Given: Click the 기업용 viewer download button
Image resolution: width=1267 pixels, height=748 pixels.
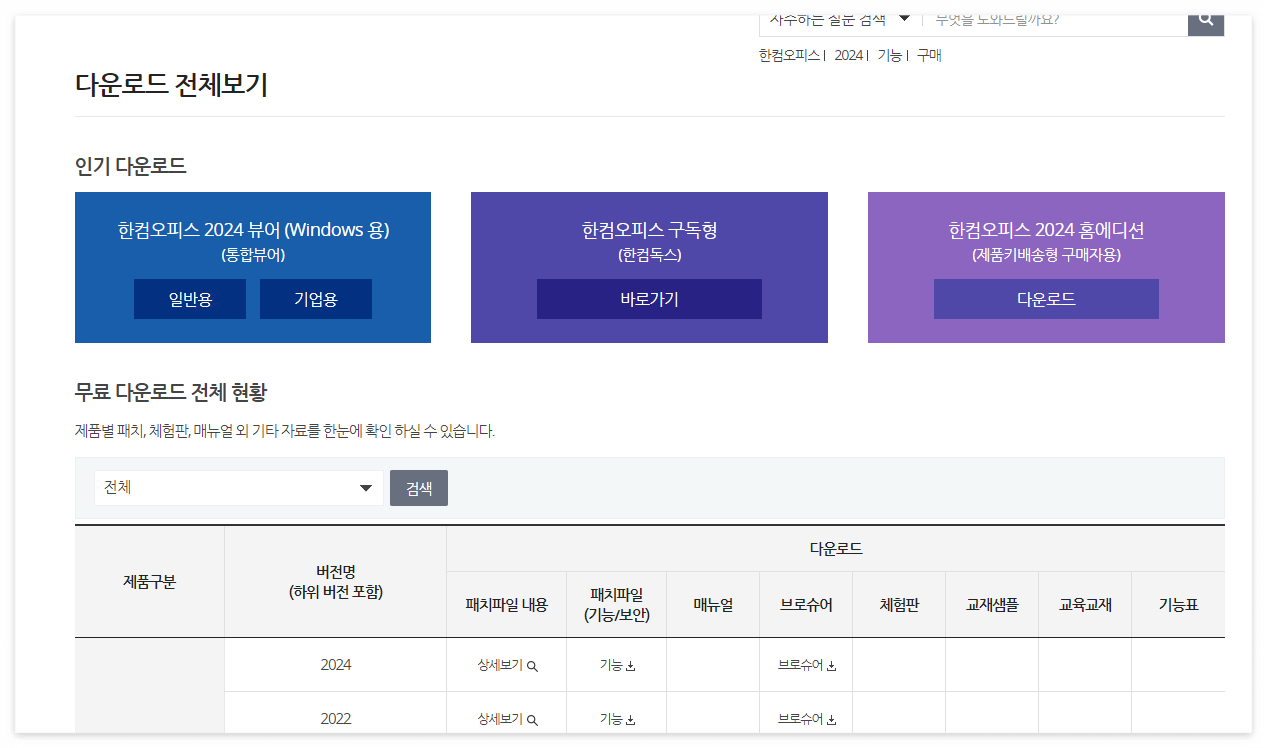Looking at the screenshot, I should click(x=315, y=298).
